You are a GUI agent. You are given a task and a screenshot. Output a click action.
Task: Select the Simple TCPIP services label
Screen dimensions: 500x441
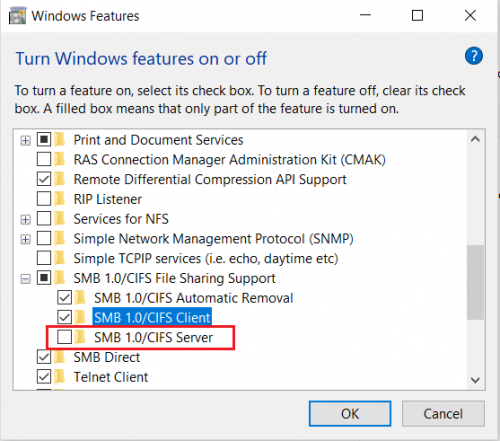[206, 259]
